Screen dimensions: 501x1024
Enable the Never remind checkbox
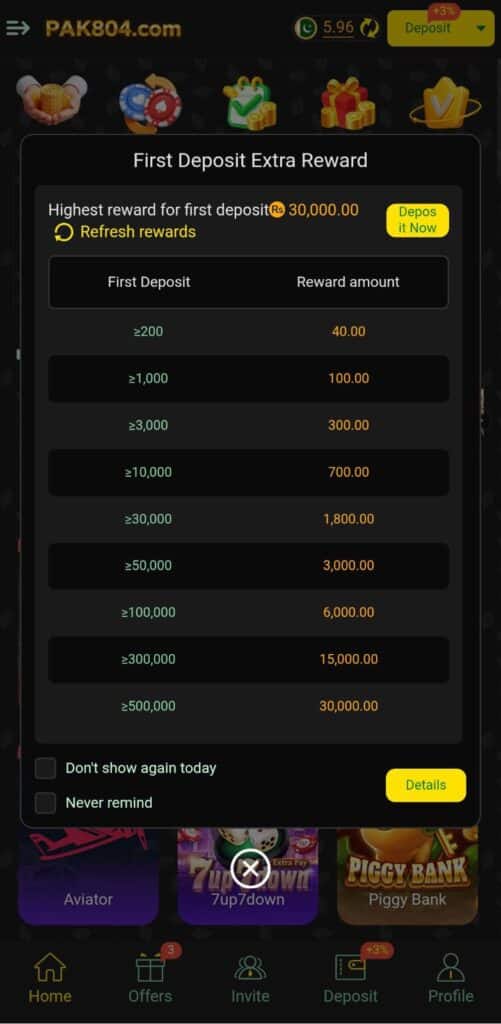click(45, 803)
